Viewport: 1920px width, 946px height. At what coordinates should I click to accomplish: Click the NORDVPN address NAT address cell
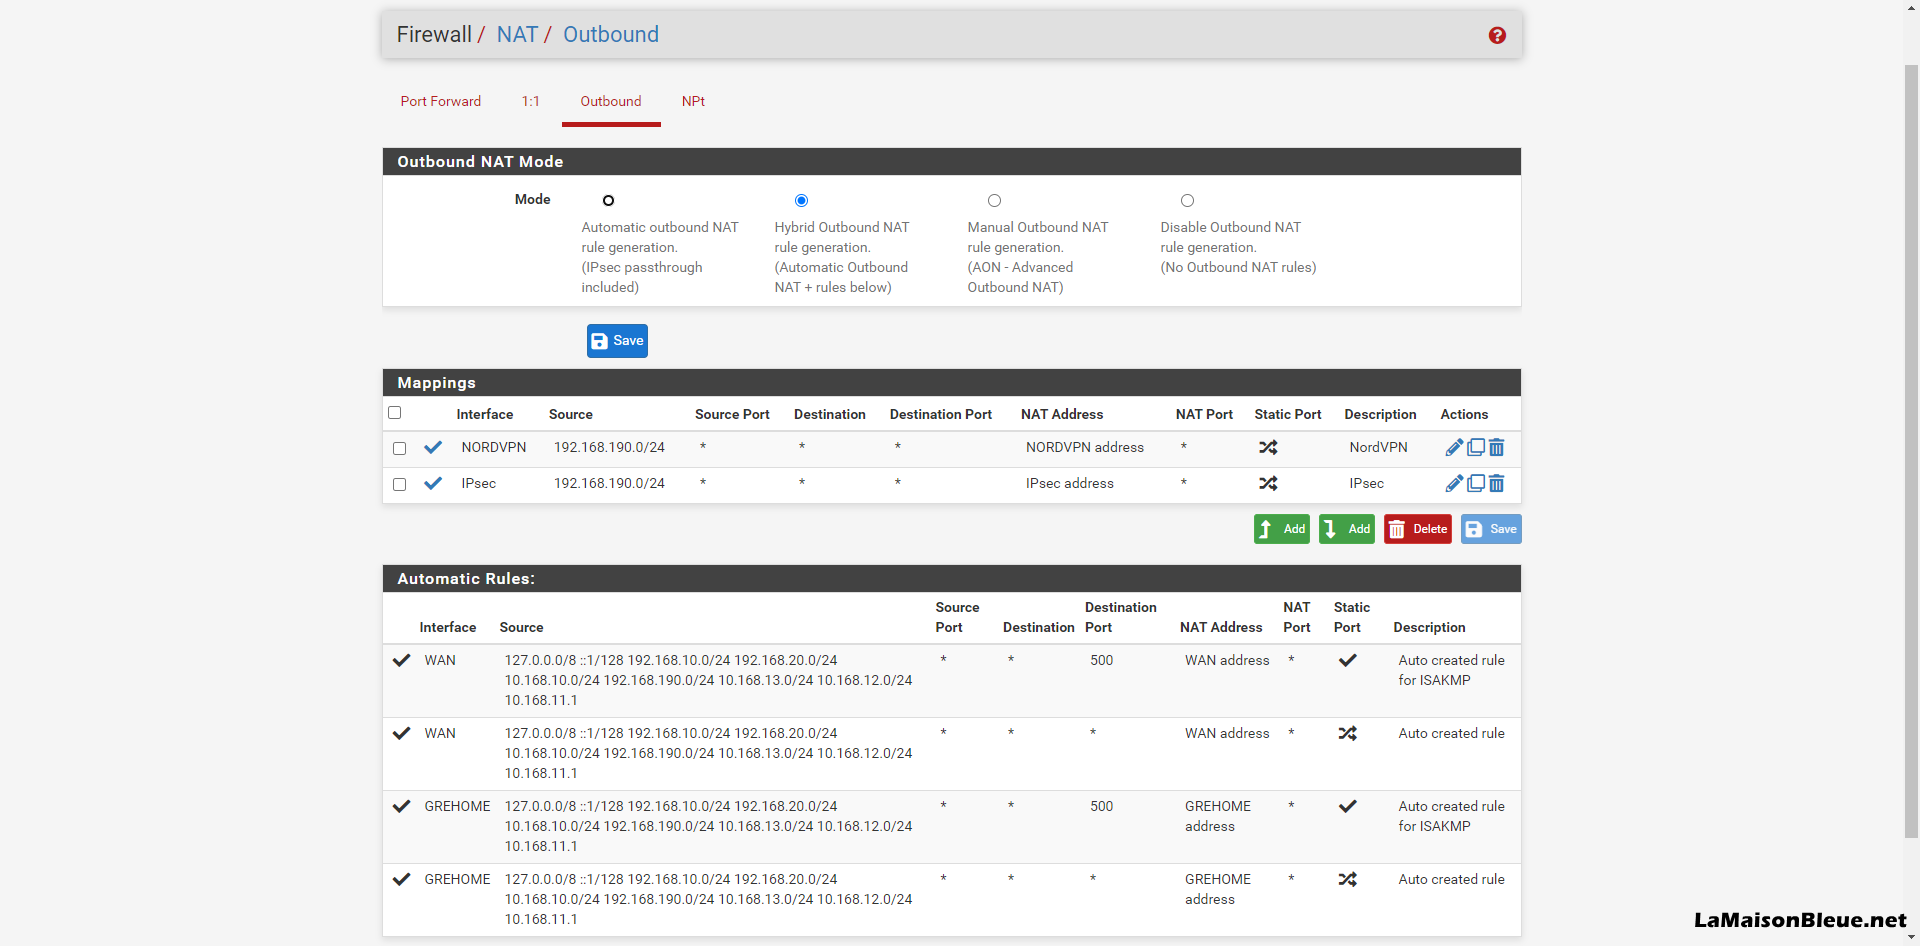click(1085, 447)
